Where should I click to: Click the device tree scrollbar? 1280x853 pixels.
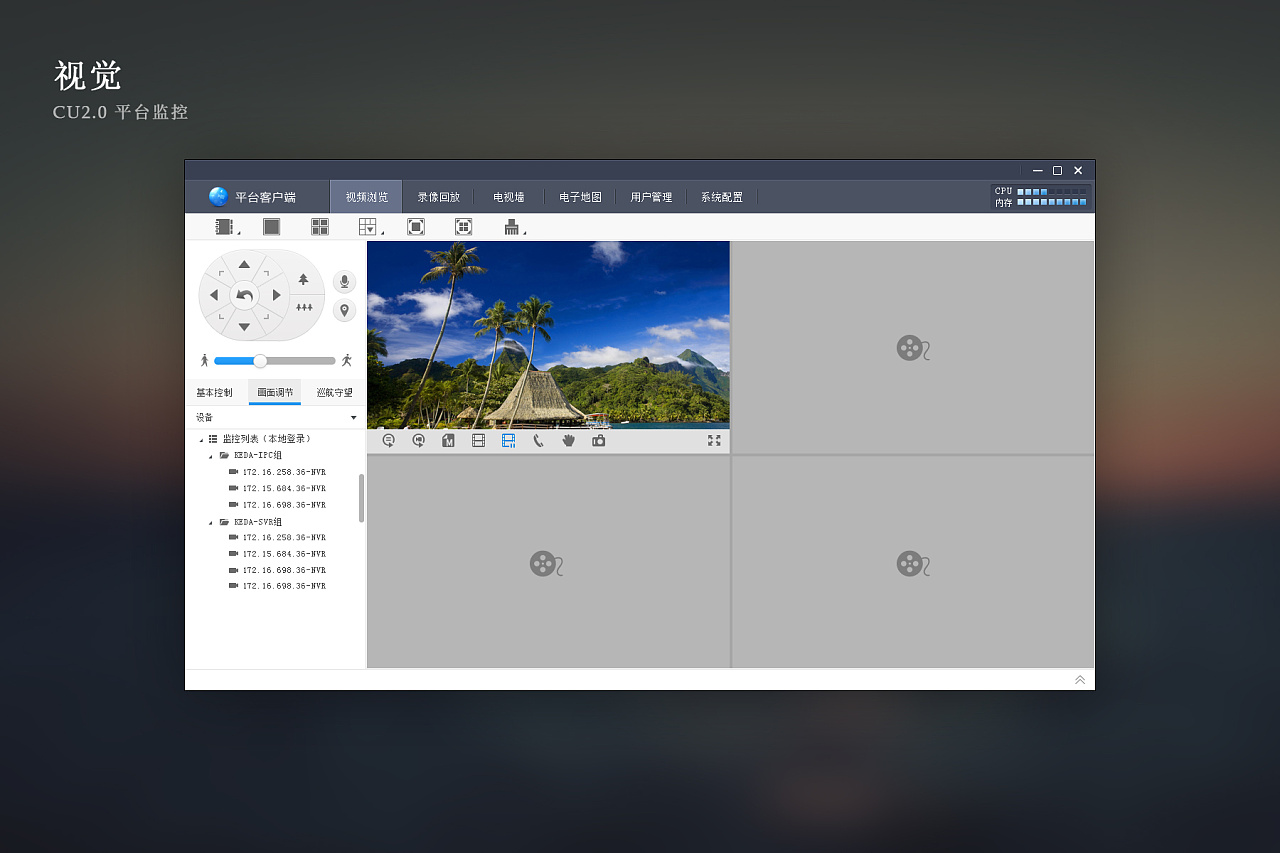pos(361,498)
